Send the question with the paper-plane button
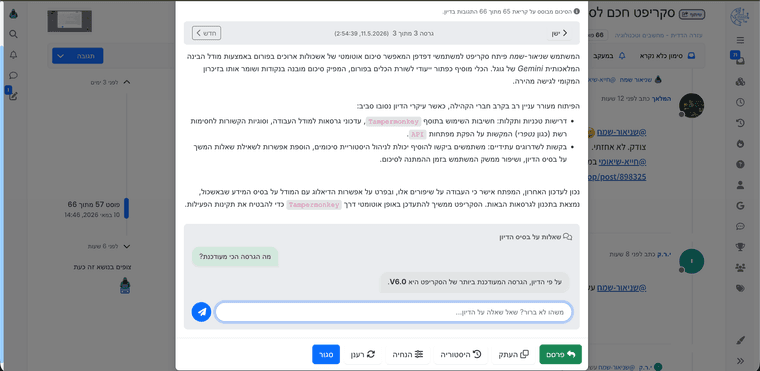The image size is (760, 371). pos(201,312)
